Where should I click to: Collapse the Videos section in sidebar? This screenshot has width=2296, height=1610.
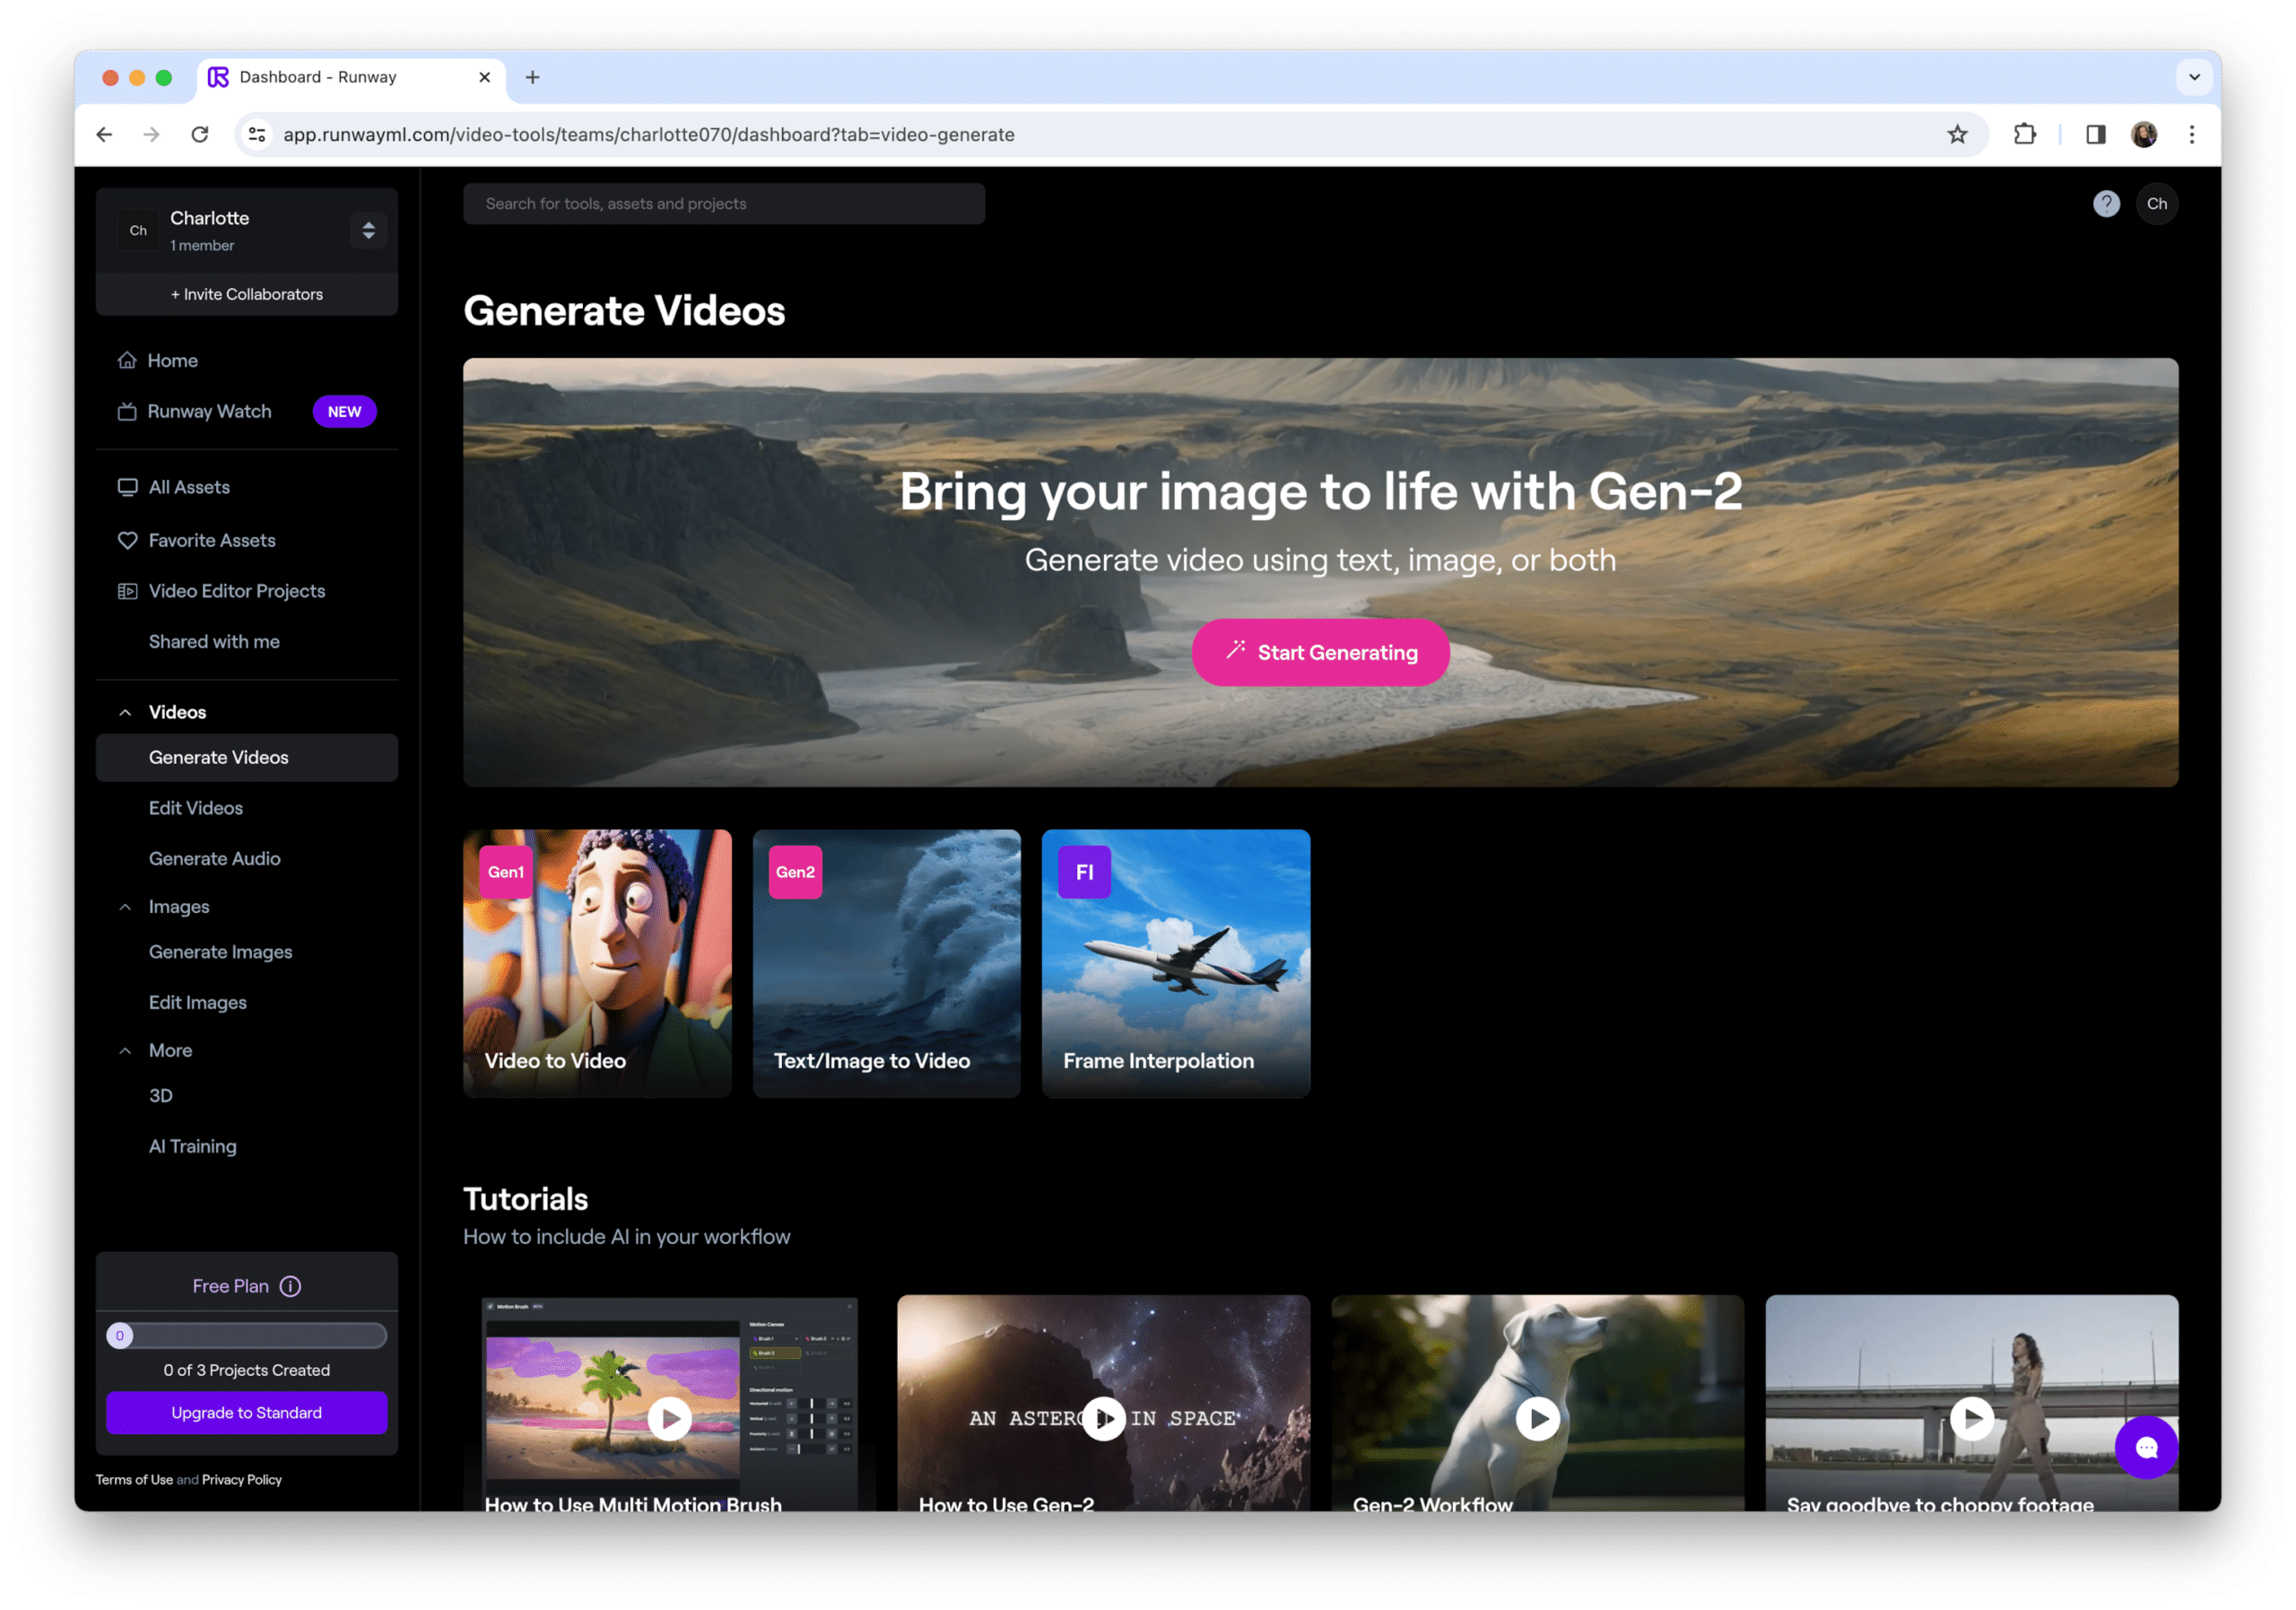click(125, 712)
